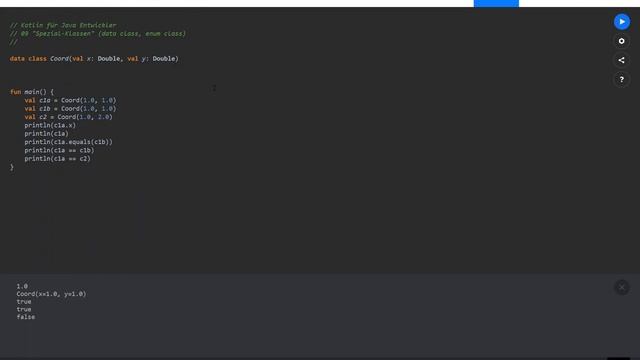Close the output console panel
Image resolution: width=640 pixels, height=360 pixels.
pyautogui.click(x=621, y=287)
